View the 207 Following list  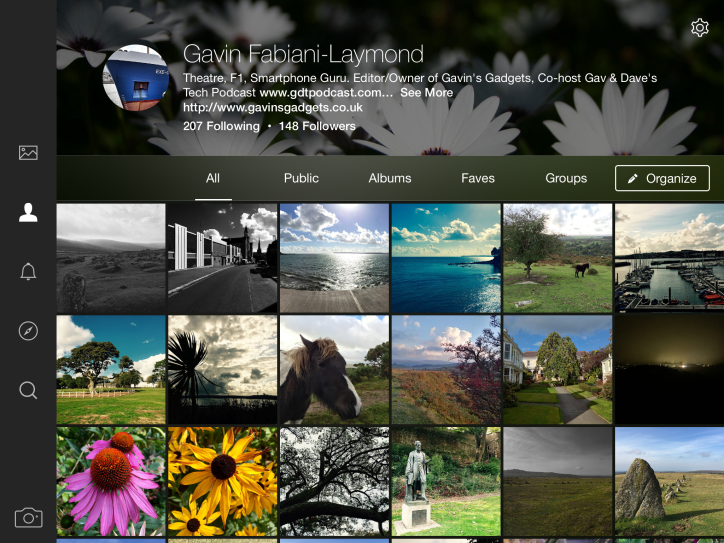(x=220, y=126)
